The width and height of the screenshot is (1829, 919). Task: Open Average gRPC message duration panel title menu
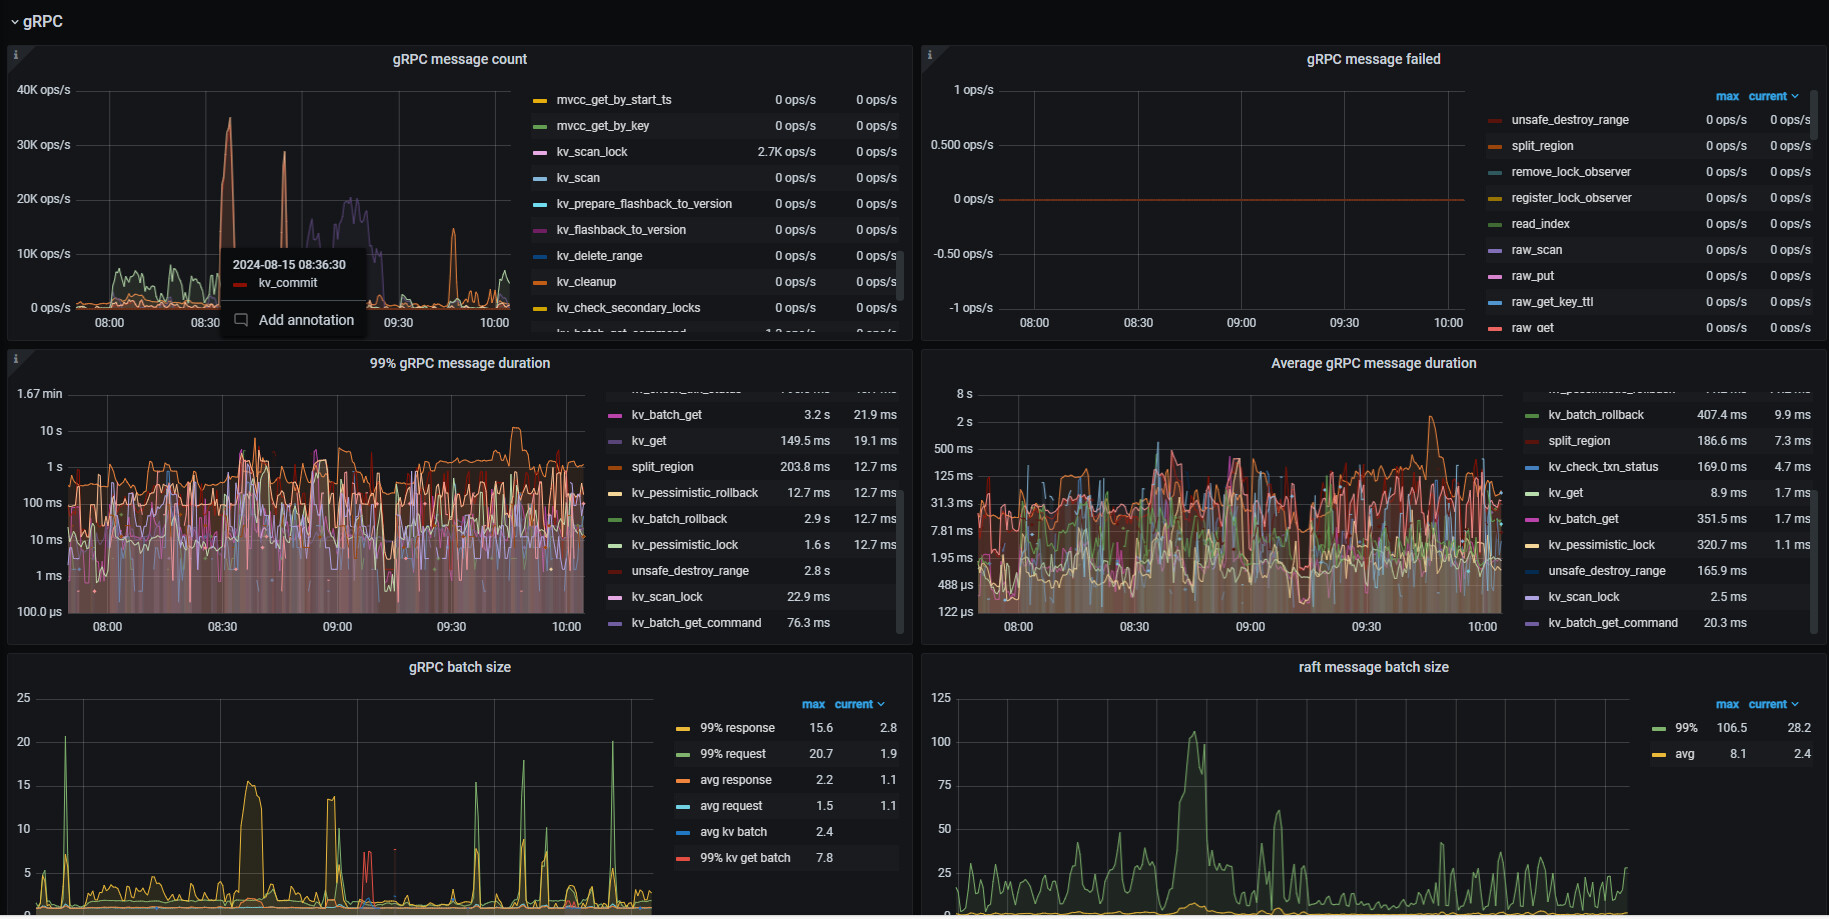(1373, 364)
